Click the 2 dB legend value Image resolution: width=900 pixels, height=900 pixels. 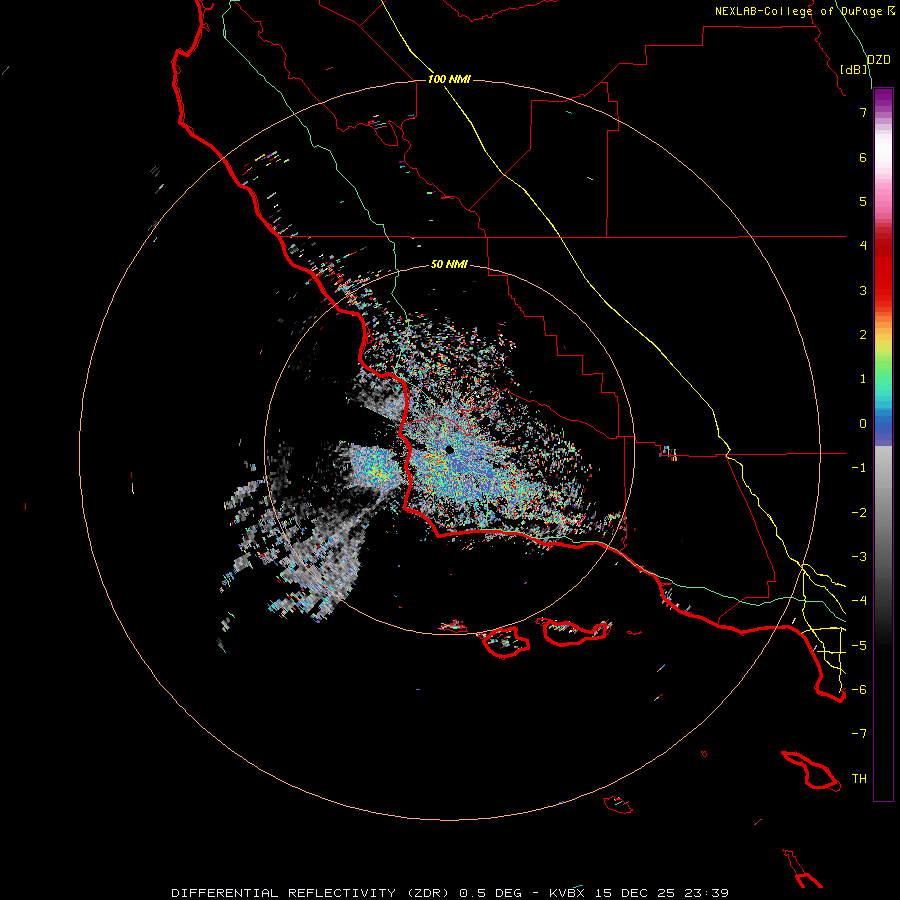863,334
